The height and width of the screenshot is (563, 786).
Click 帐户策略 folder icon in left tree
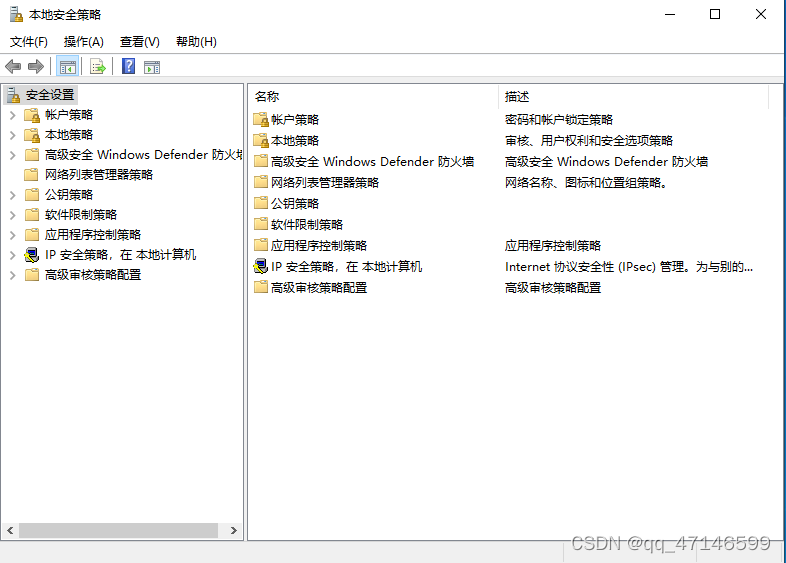[x=32, y=115]
